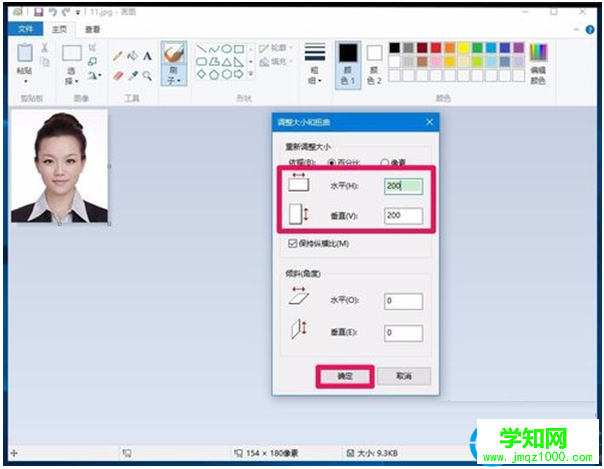The image size is (604, 469).
Task: Choose the red color swatch
Action: click(436, 48)
